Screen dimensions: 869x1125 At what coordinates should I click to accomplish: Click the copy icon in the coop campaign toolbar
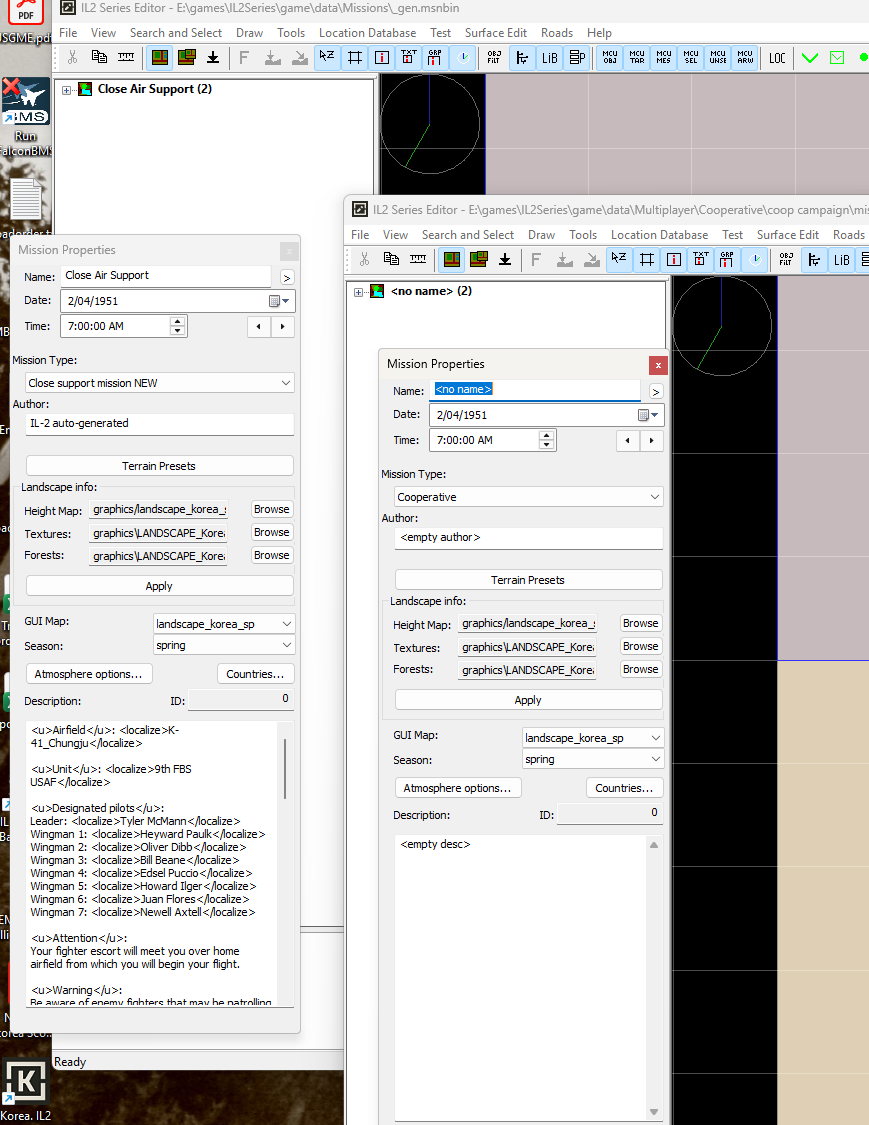click(x=391, y=260)
